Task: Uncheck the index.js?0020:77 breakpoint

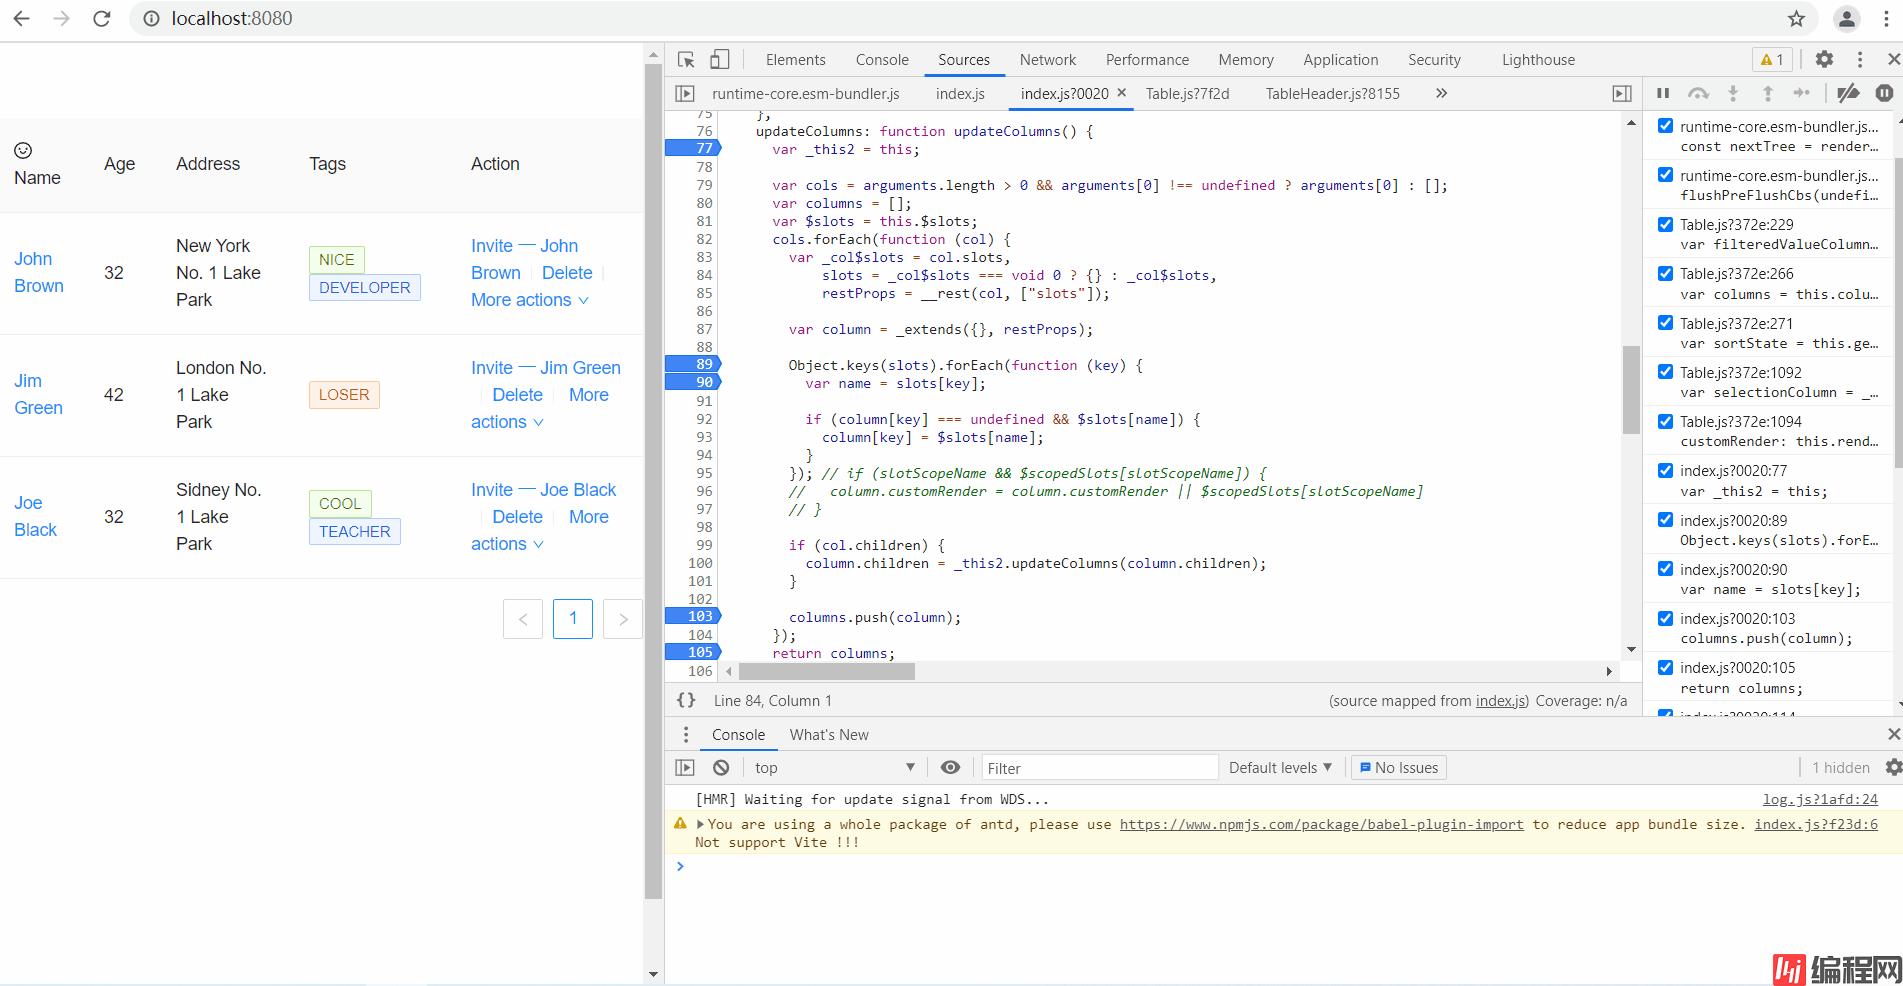Action: click(1665, 471)
